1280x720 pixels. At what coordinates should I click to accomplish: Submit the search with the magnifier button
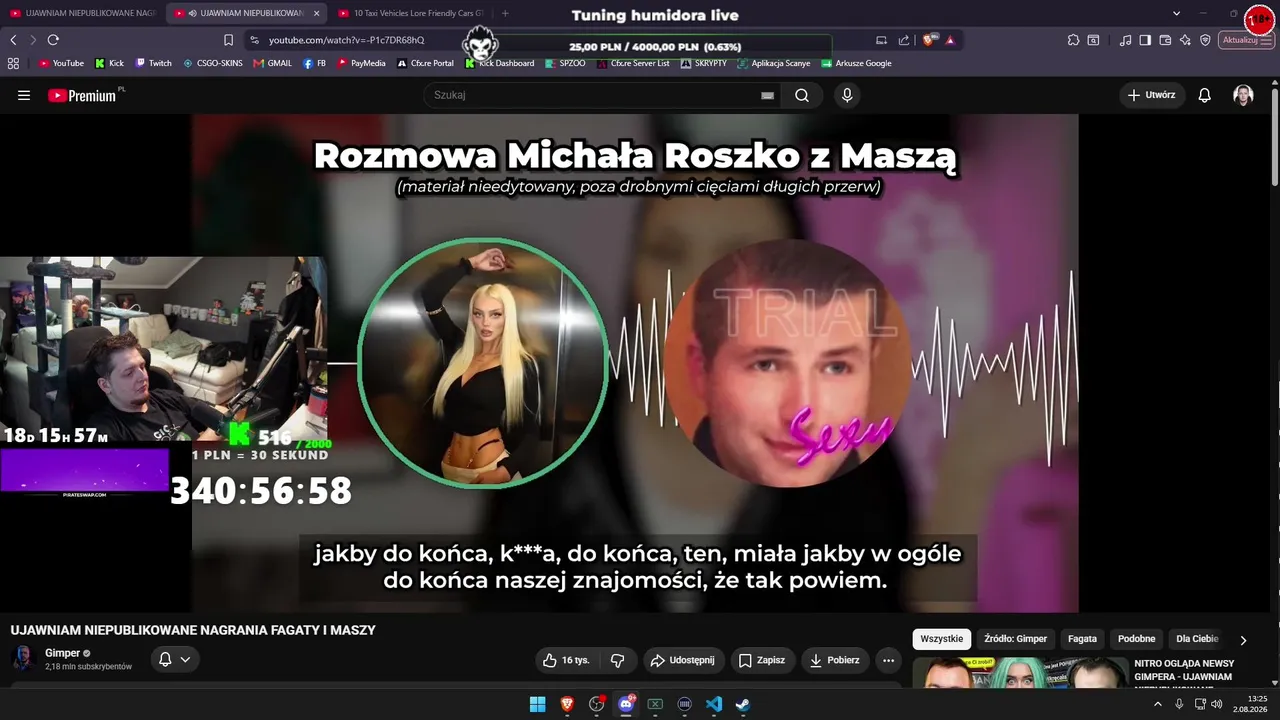pyautogui.click(x=802, y=95)
